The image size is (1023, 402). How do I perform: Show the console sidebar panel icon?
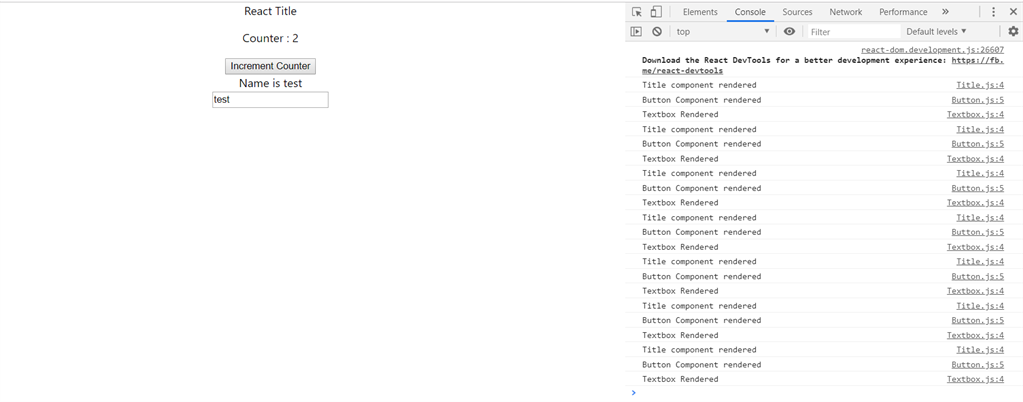[x=636, y=31]
